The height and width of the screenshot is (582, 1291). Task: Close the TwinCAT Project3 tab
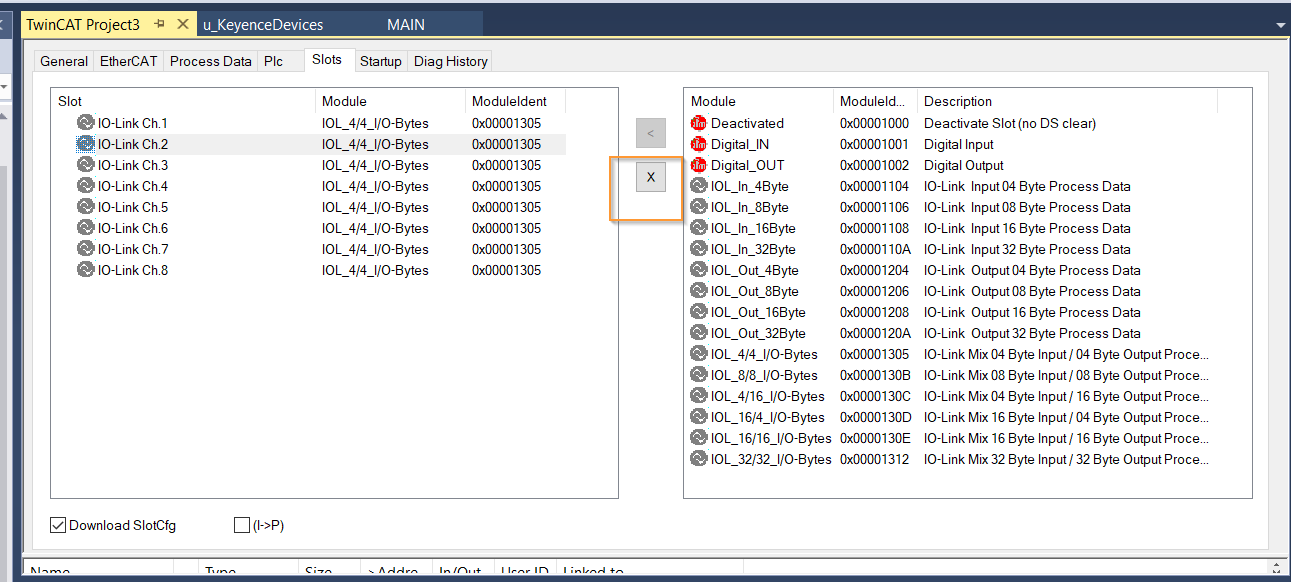pos(182,24)
